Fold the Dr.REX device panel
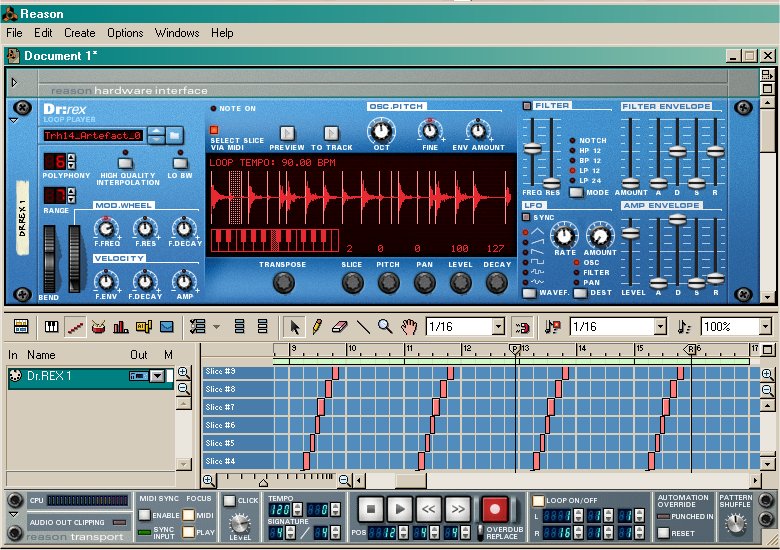Image resolution: width=780 pixels, height=550 pixels. pos(13,120)
